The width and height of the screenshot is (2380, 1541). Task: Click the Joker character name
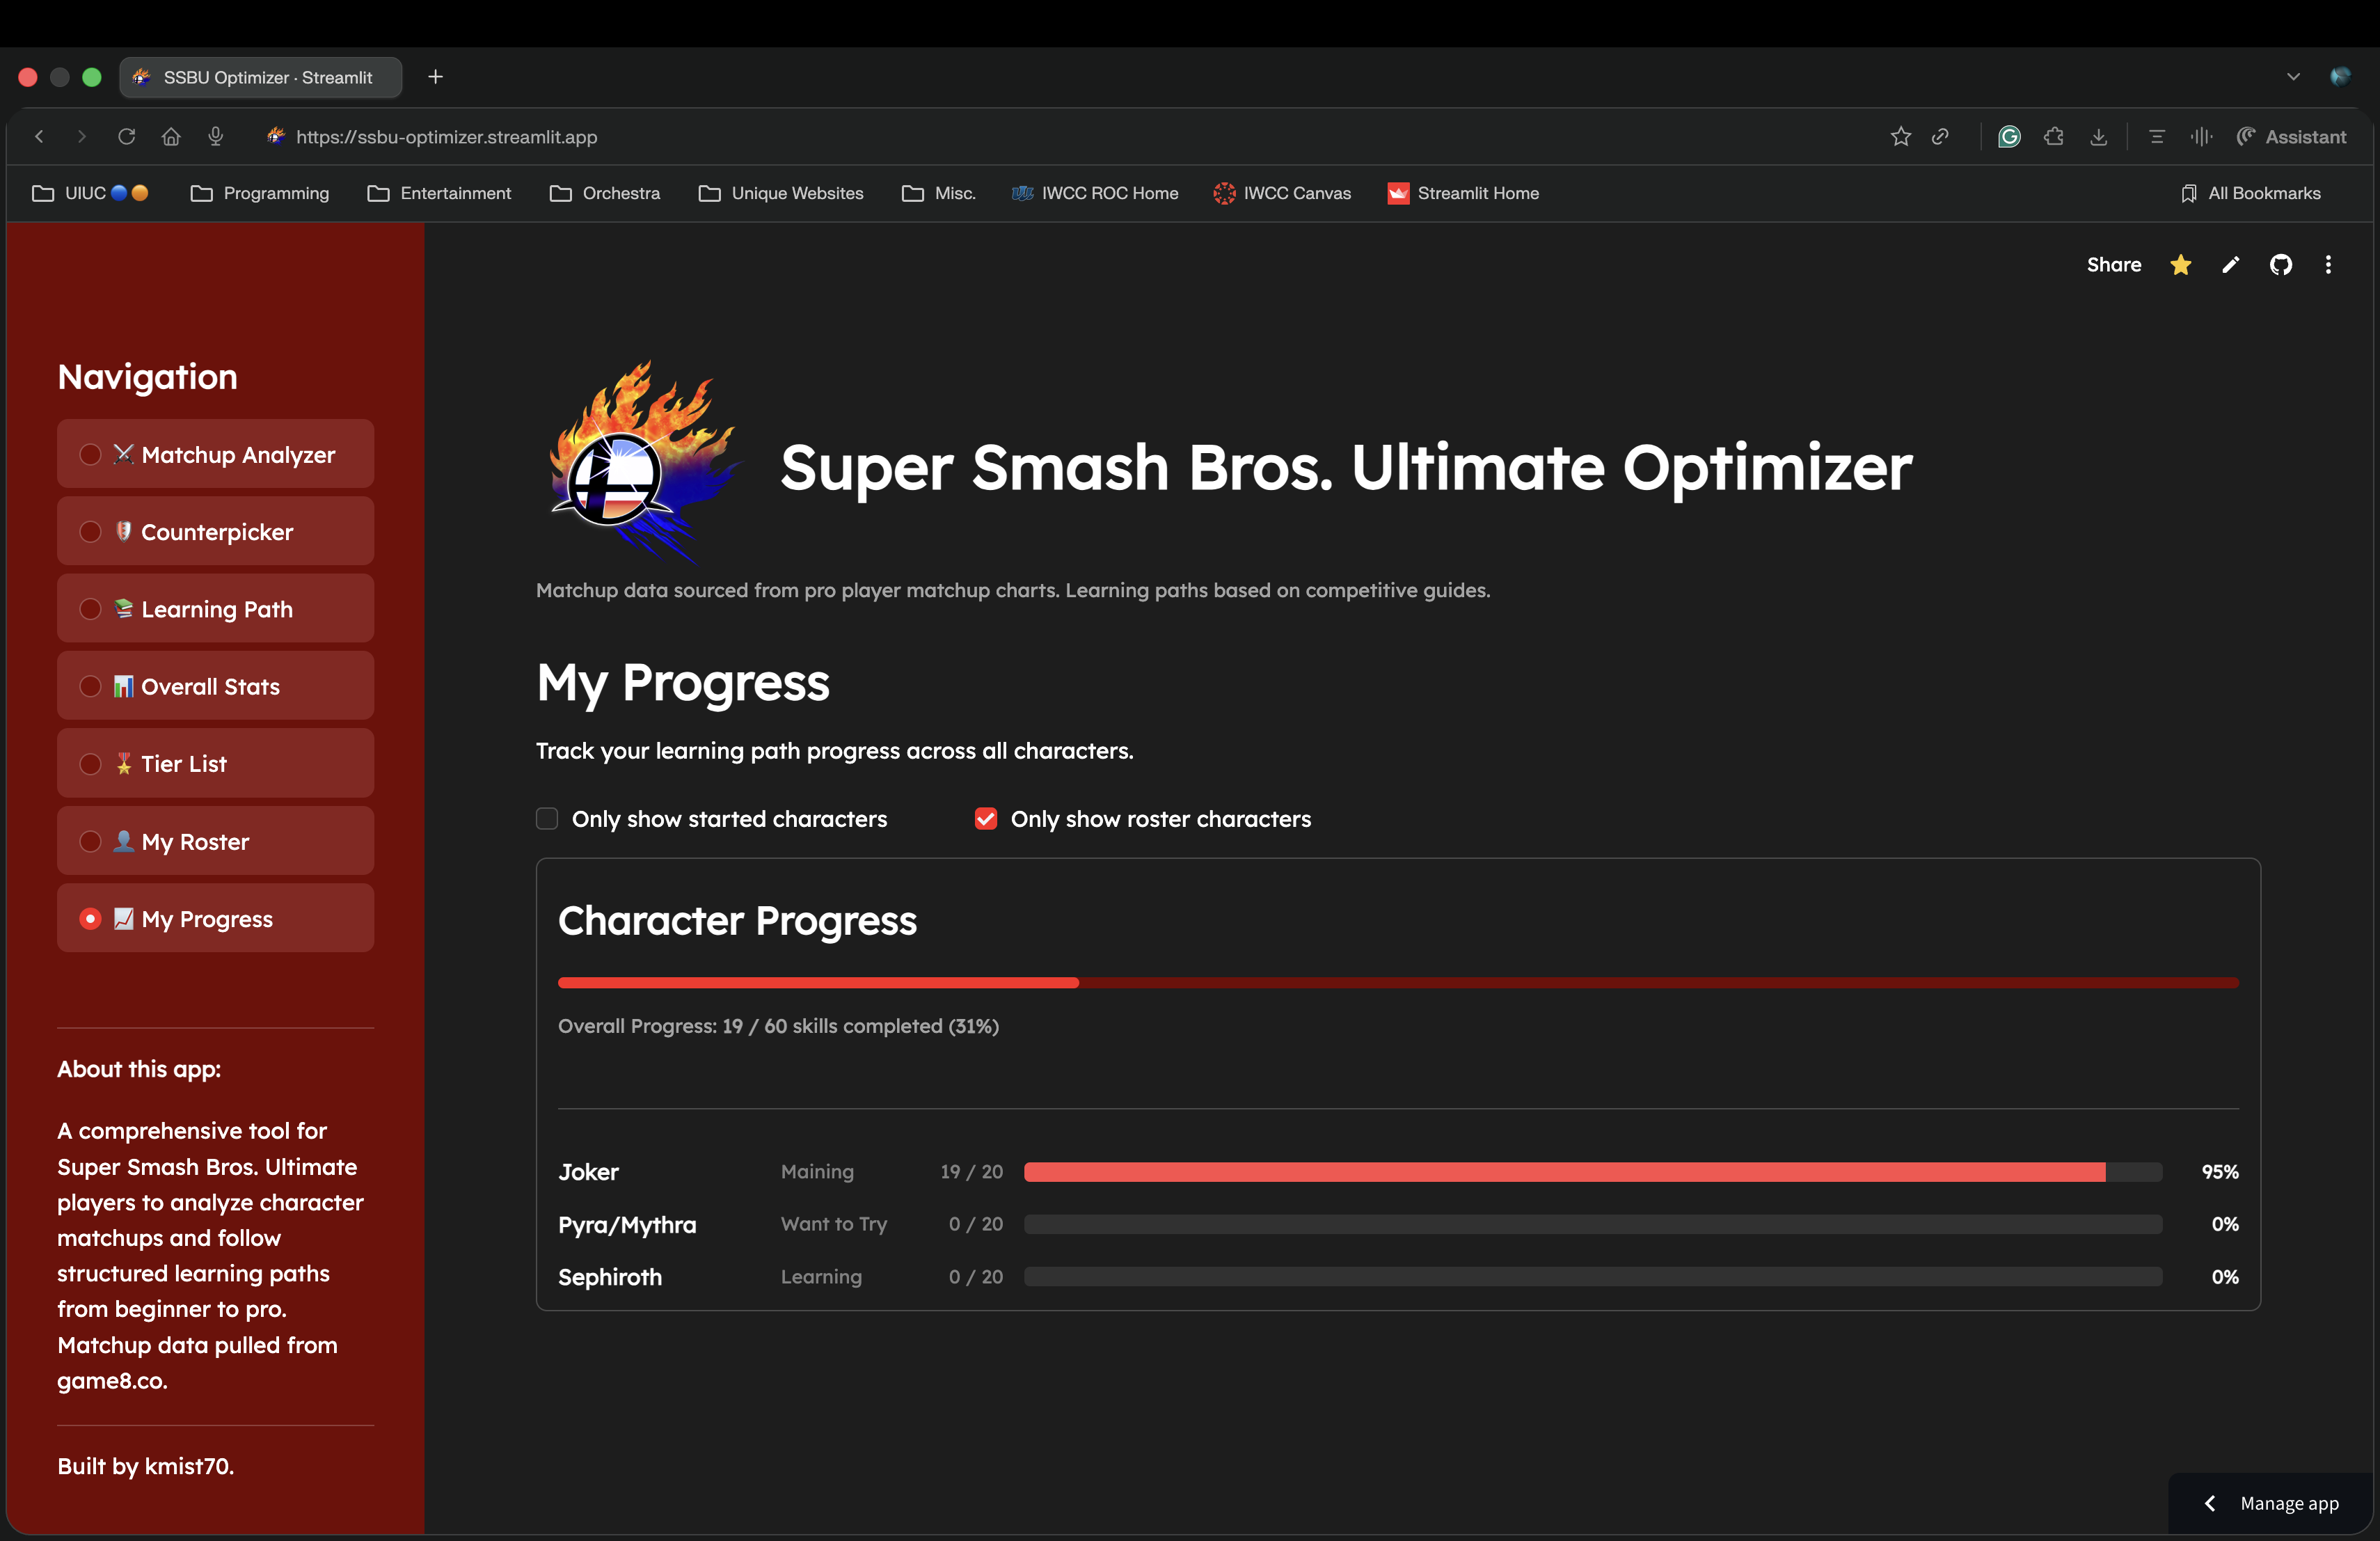point(588,1172)
